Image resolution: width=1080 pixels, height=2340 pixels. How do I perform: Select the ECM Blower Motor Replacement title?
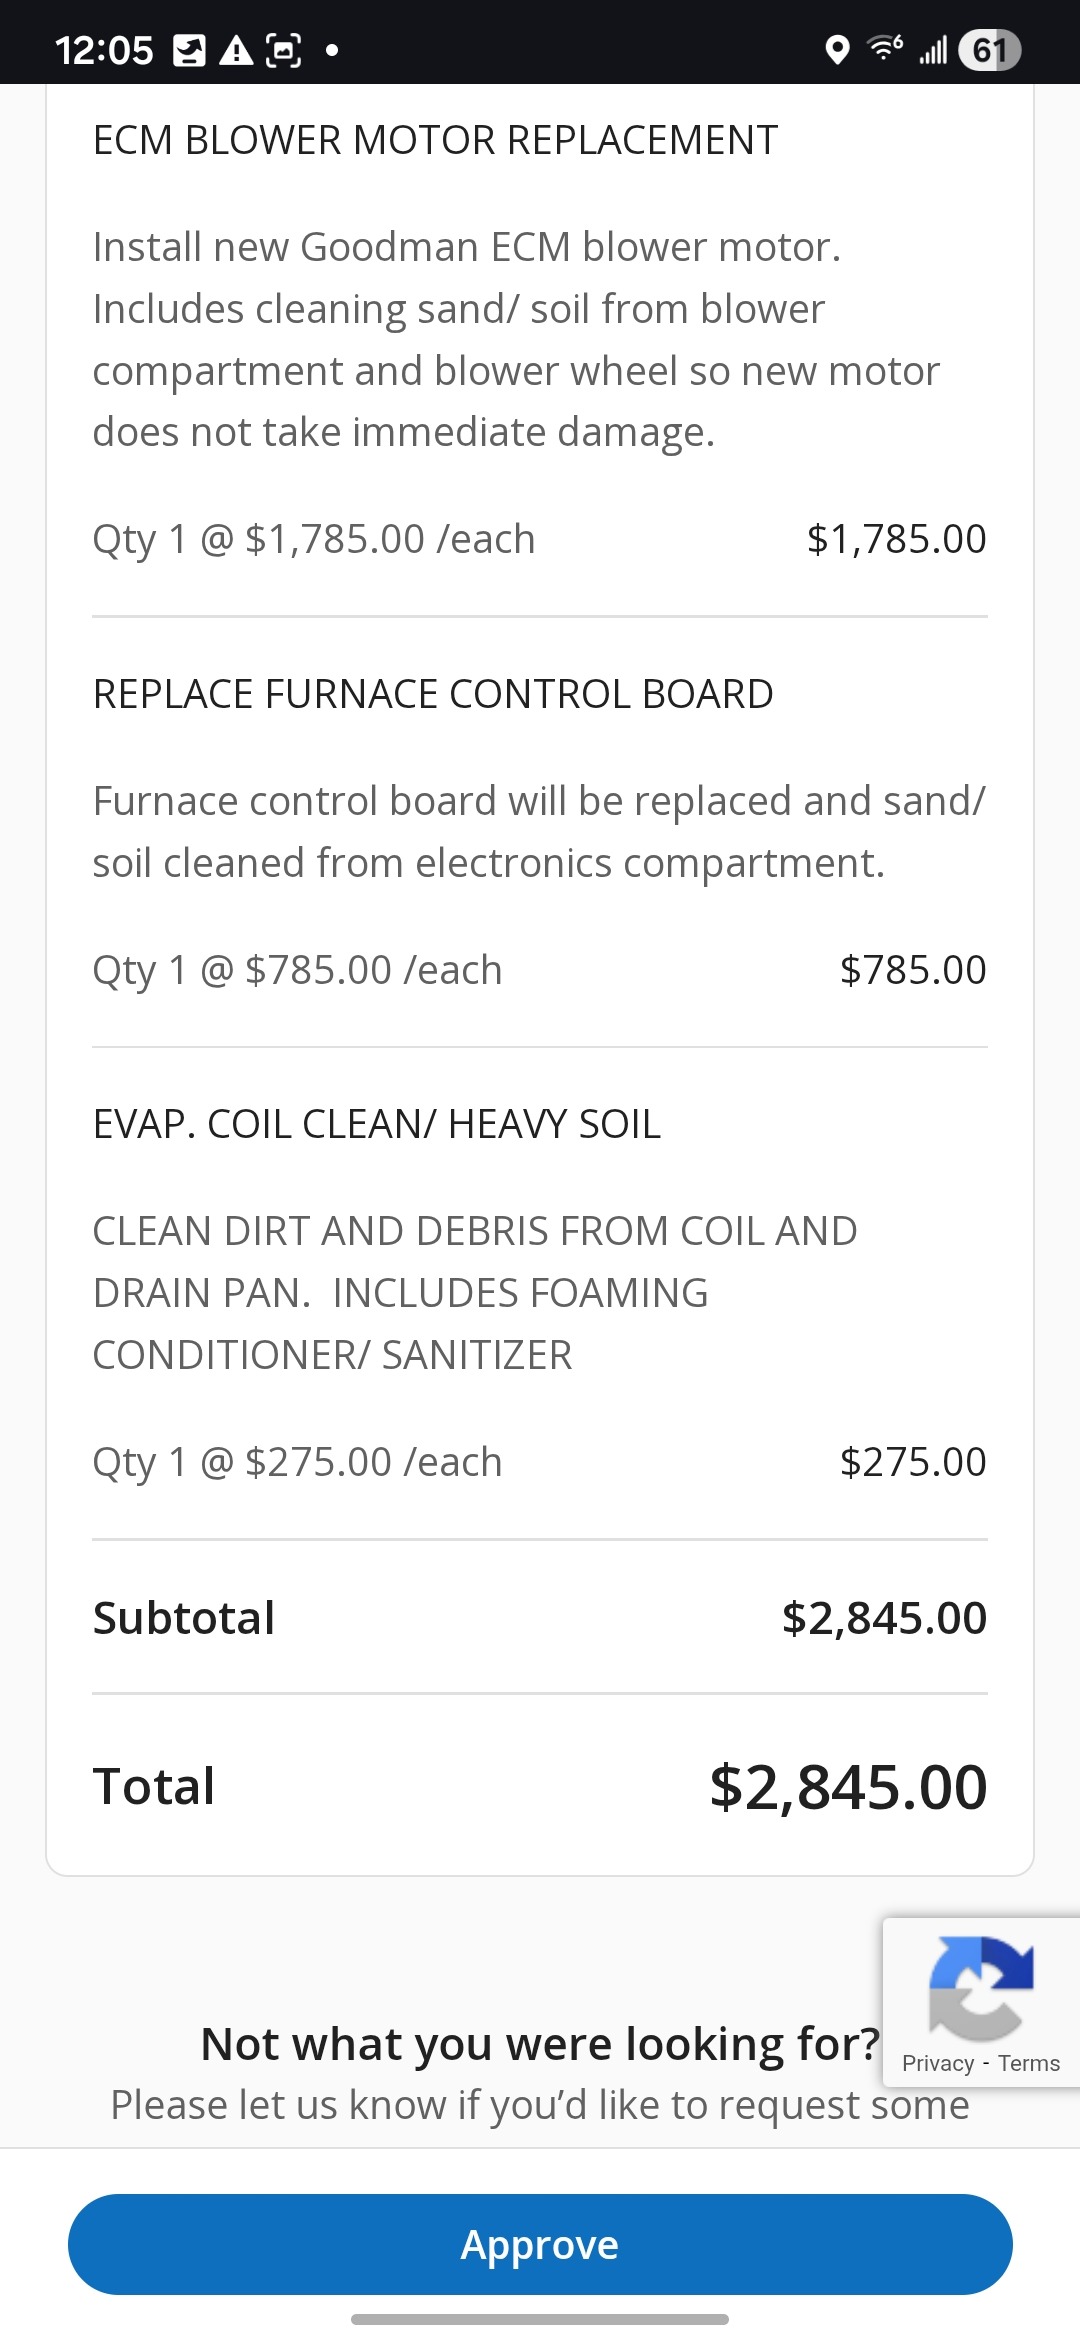(435, 140)
